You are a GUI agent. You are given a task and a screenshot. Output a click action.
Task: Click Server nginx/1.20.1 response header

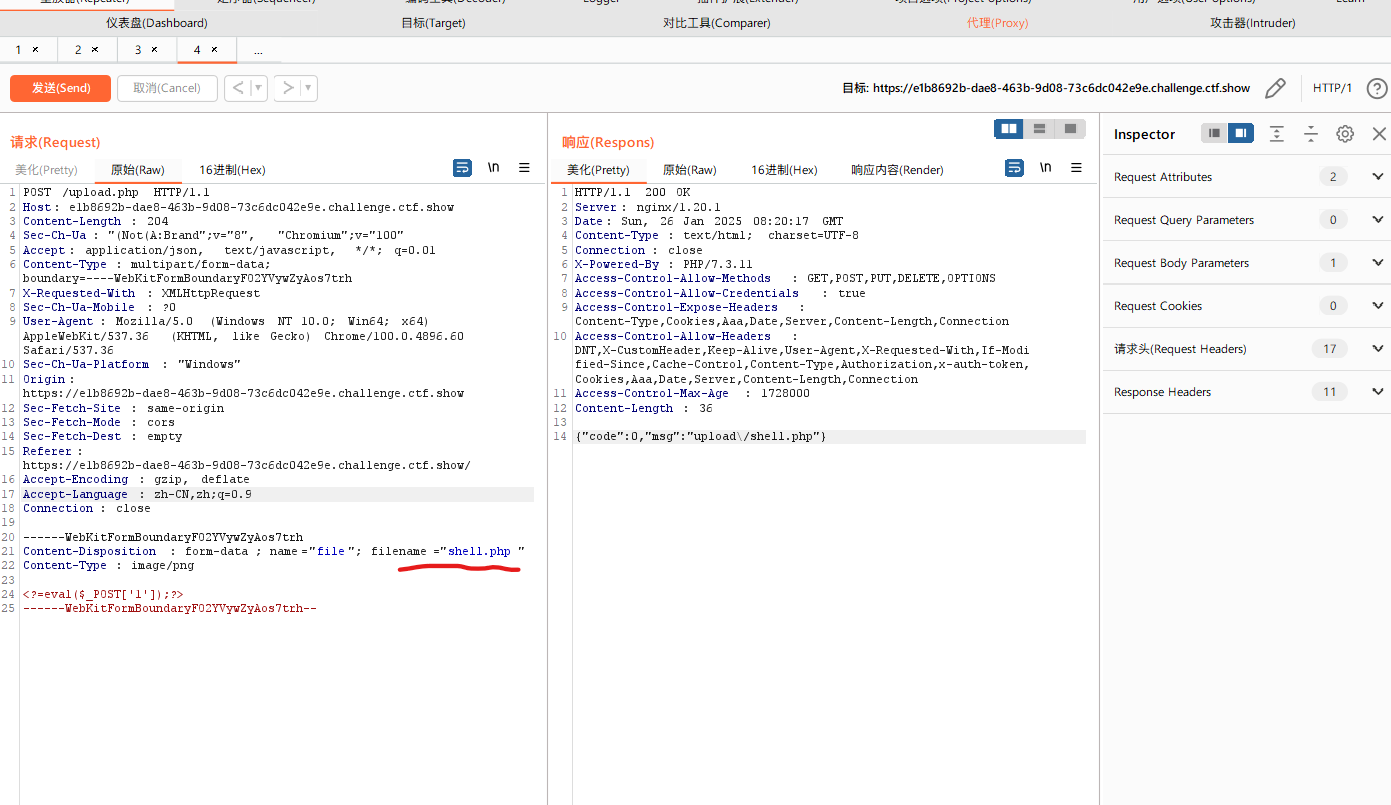[647, 207]
